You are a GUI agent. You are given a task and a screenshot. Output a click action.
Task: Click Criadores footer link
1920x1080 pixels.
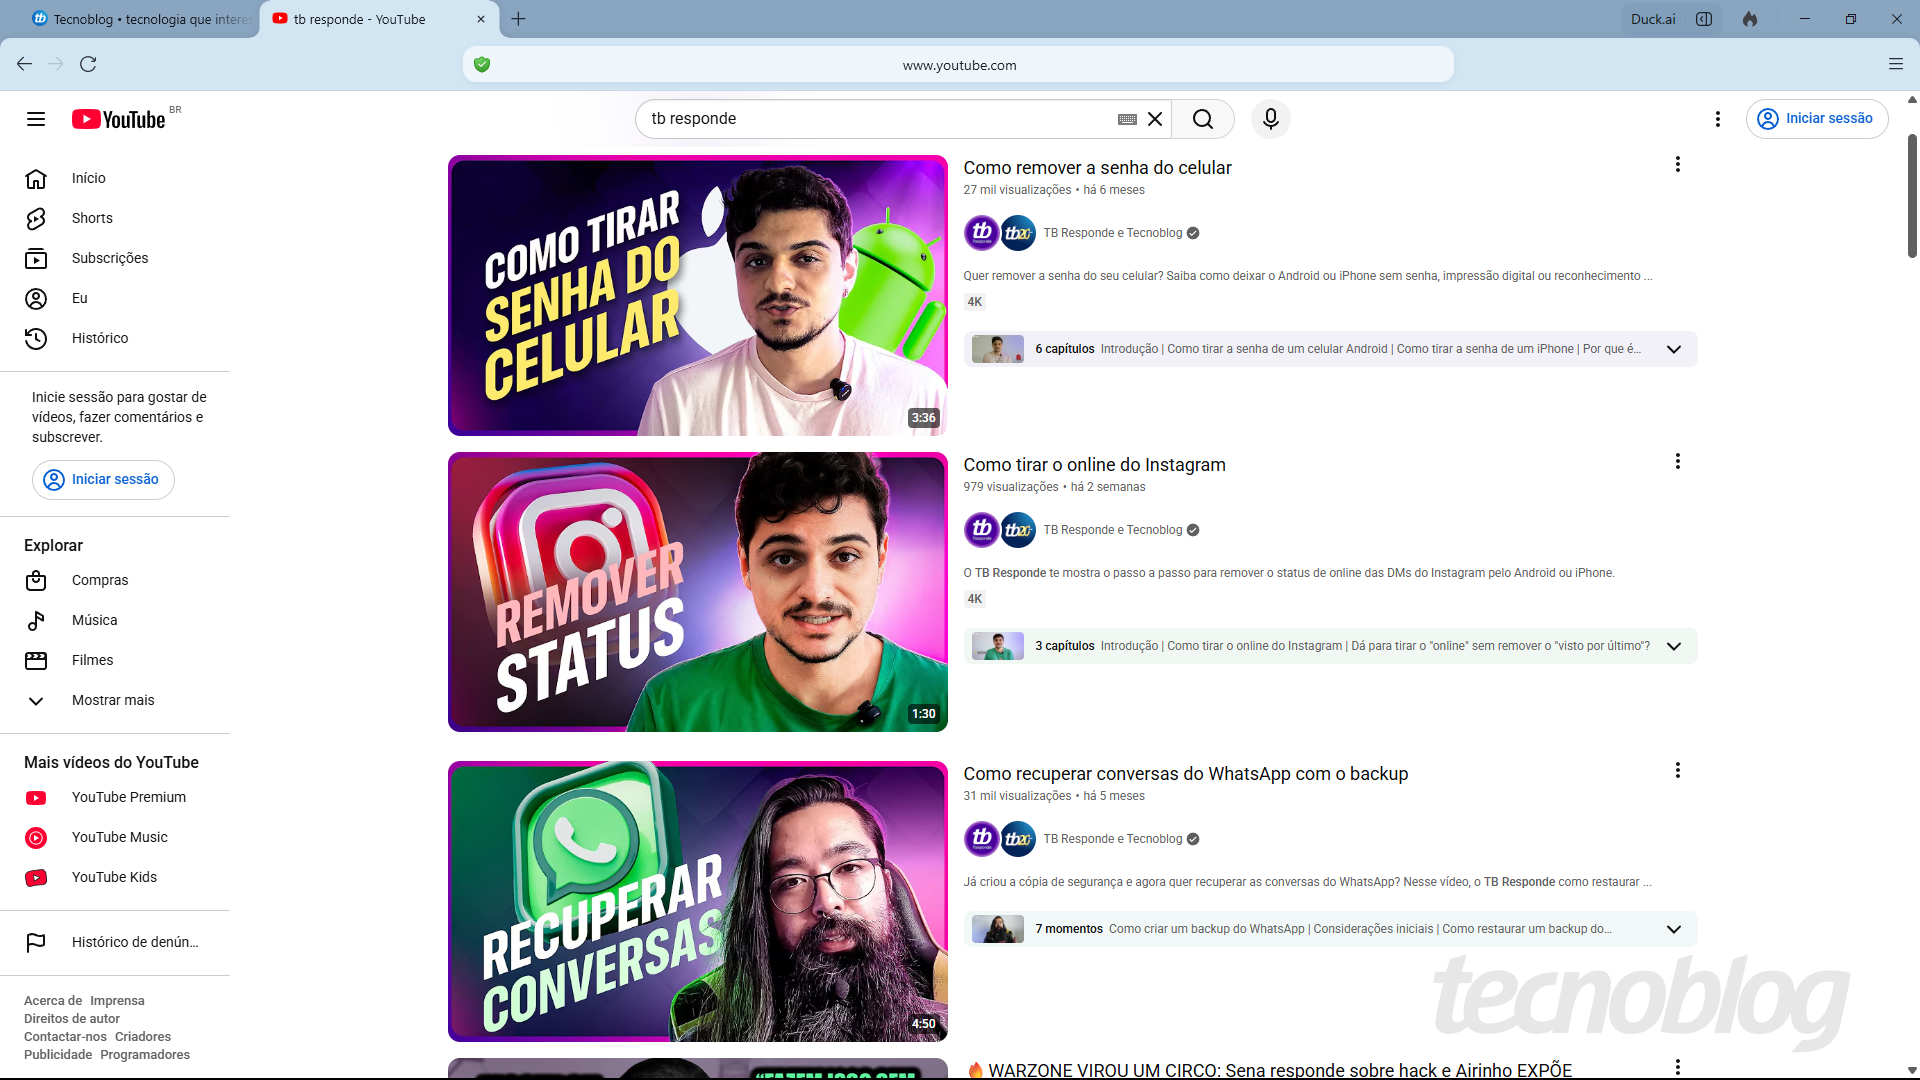coord(143,1037)
